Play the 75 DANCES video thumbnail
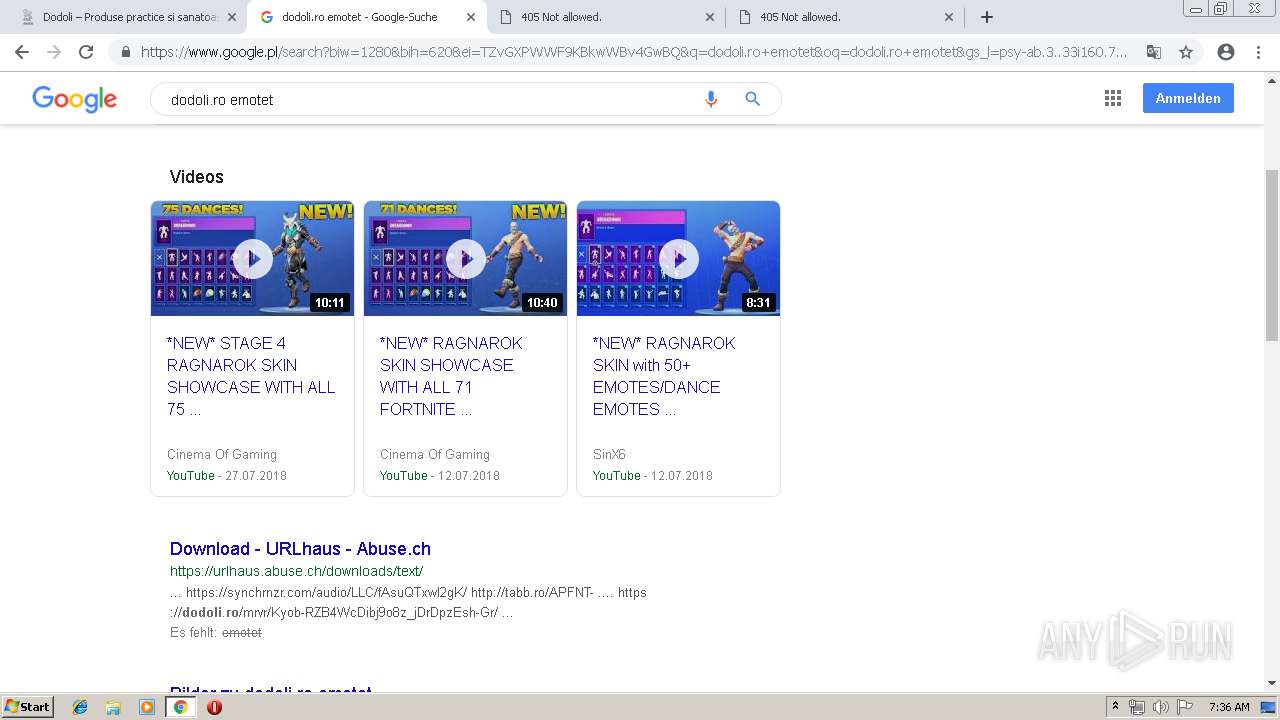1280x720 pixels. click(252, 259)
